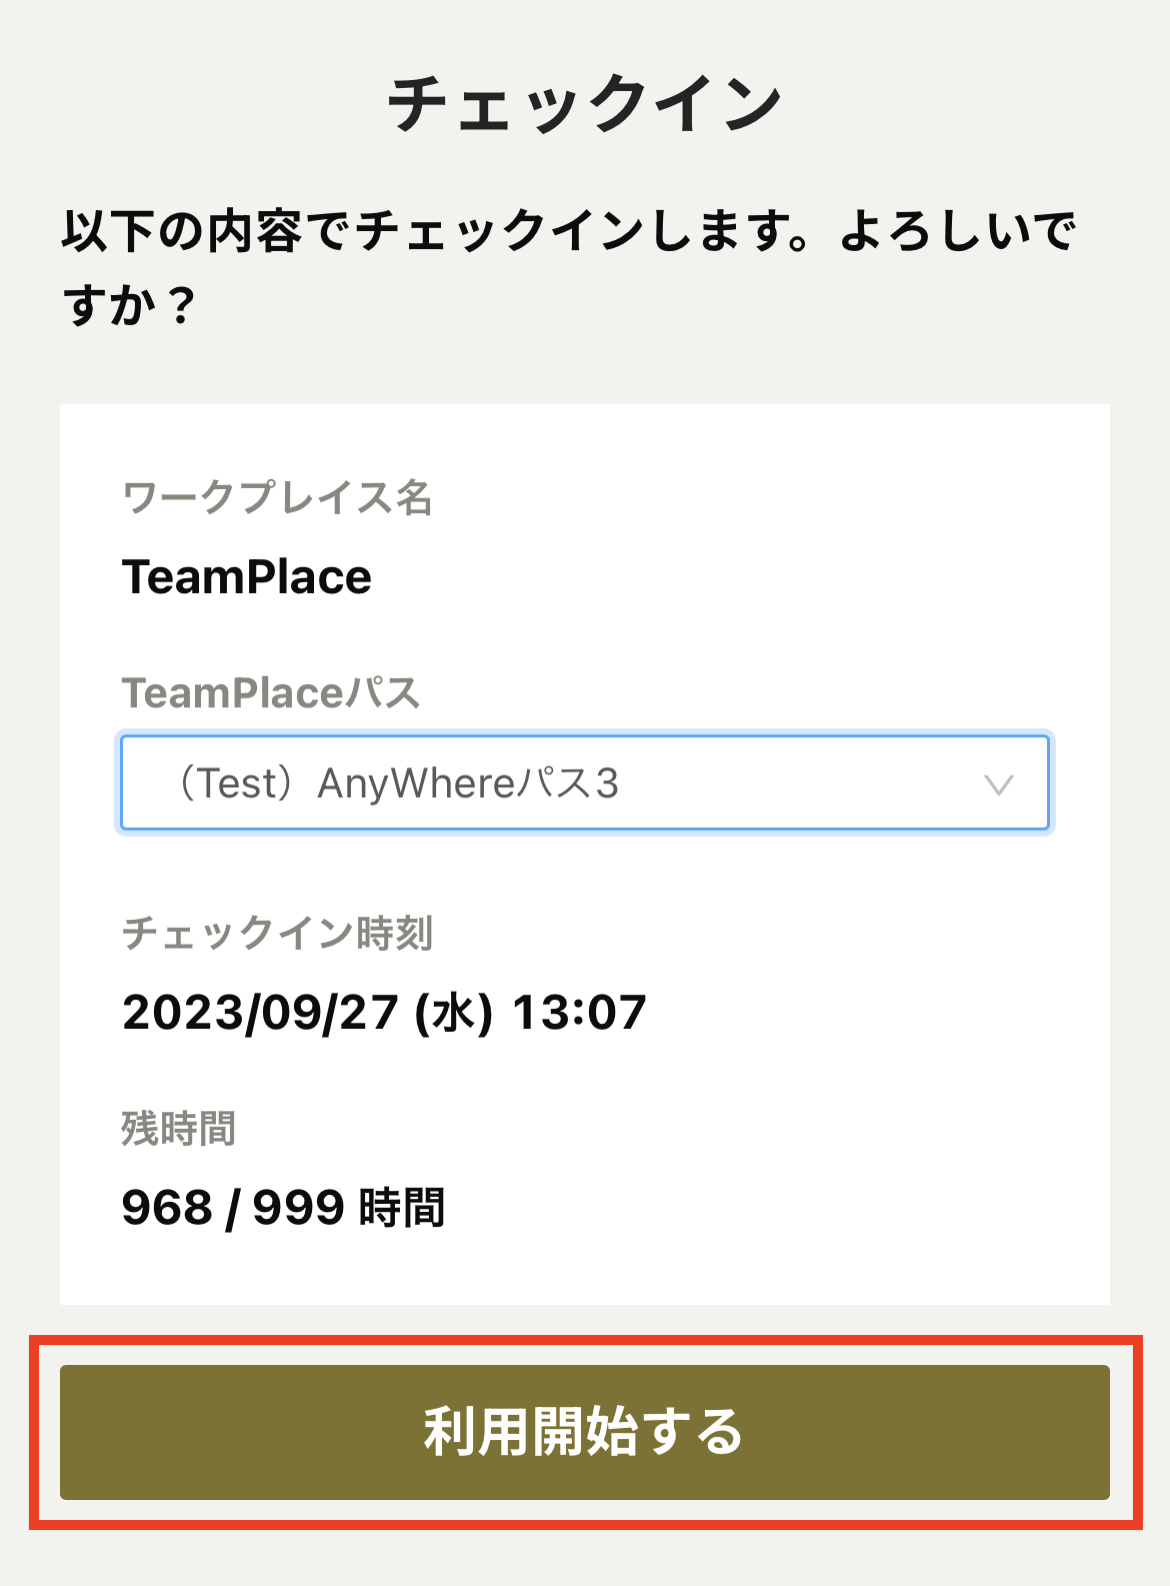Click the 968 remaining hours number
Screen dimensions: 1170x1586
pyautogui.click(x=167, y=1207)
